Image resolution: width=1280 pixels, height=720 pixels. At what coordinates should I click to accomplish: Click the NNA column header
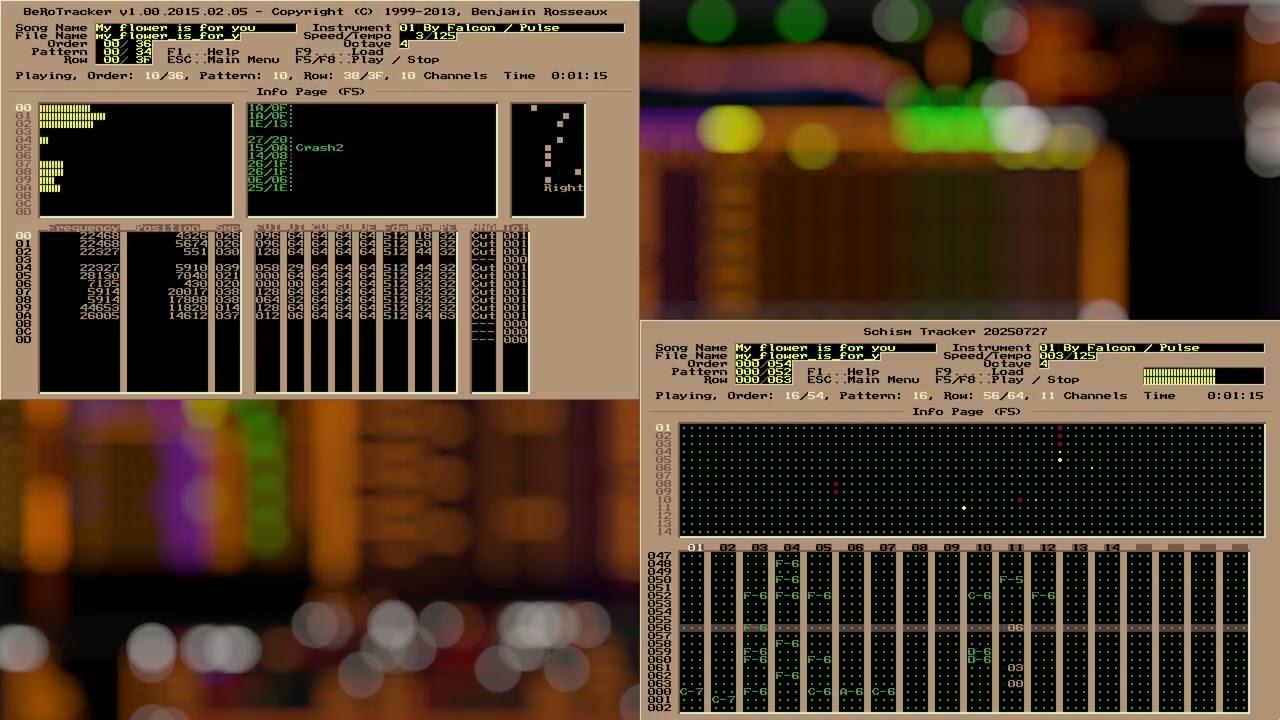484,228
